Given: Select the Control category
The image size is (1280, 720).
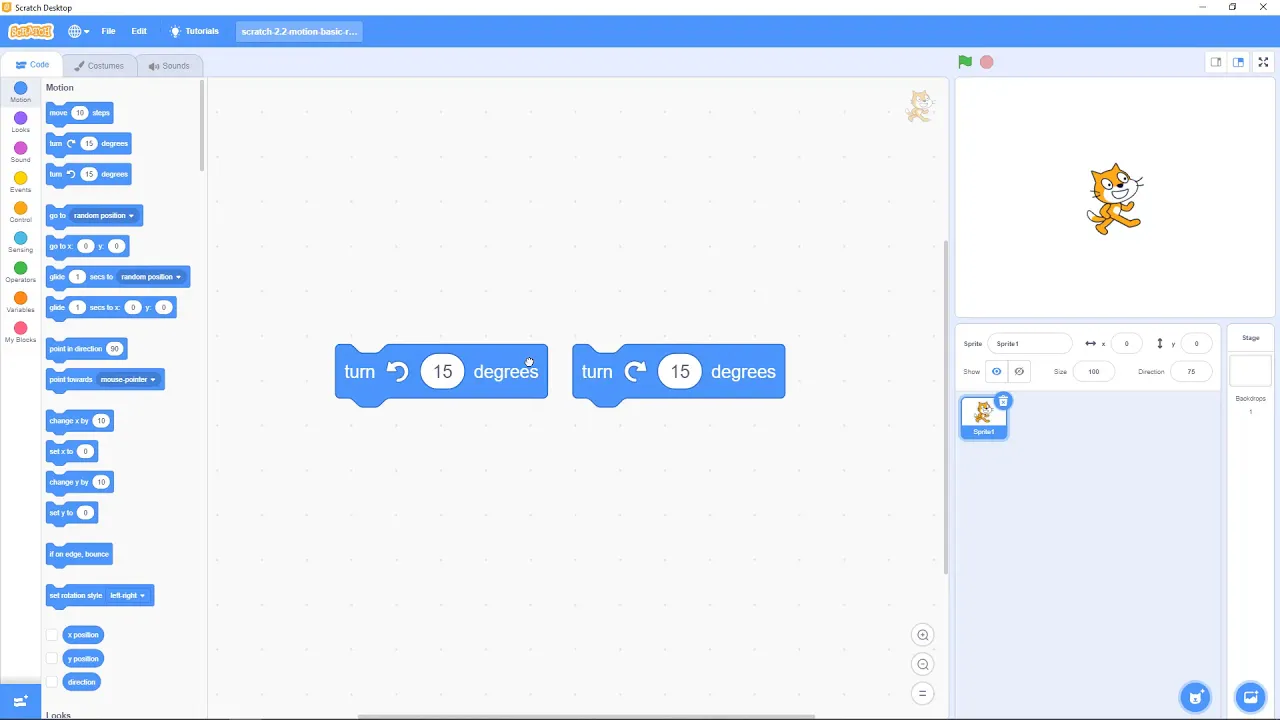Looking at the screenshot, I should coord(20,213).
